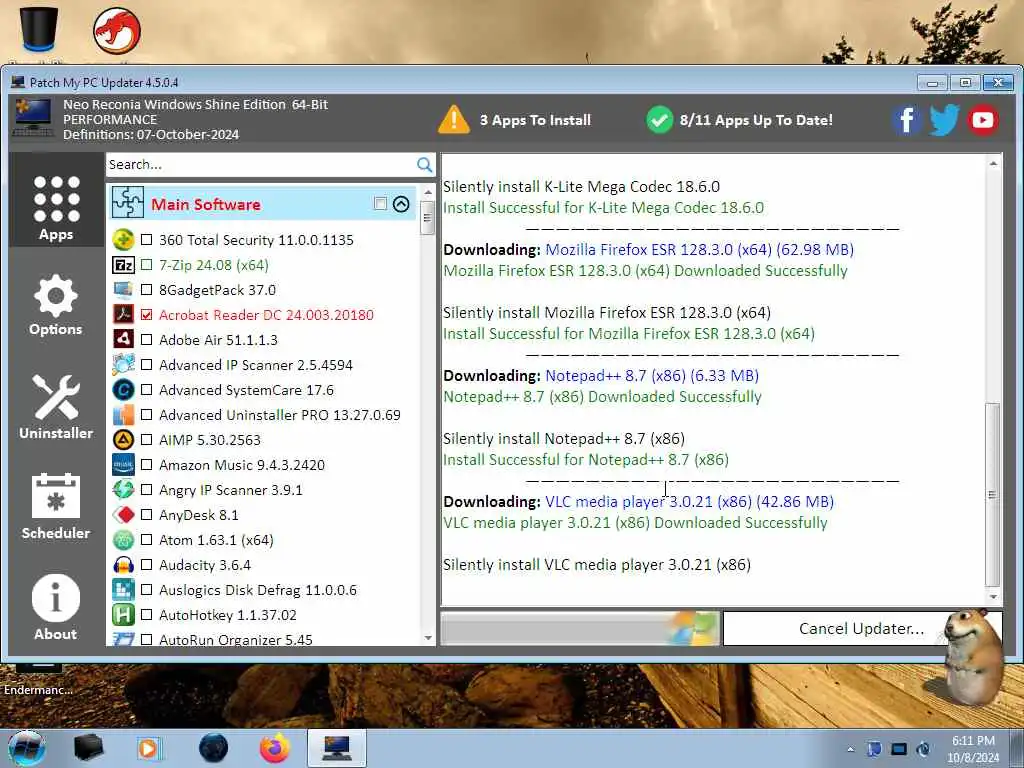Image resolution: width=1024 pixels, height=768 pixels.
Task: Click the Acrobat Reader DC app icon
Action: [x=123, y=315]
